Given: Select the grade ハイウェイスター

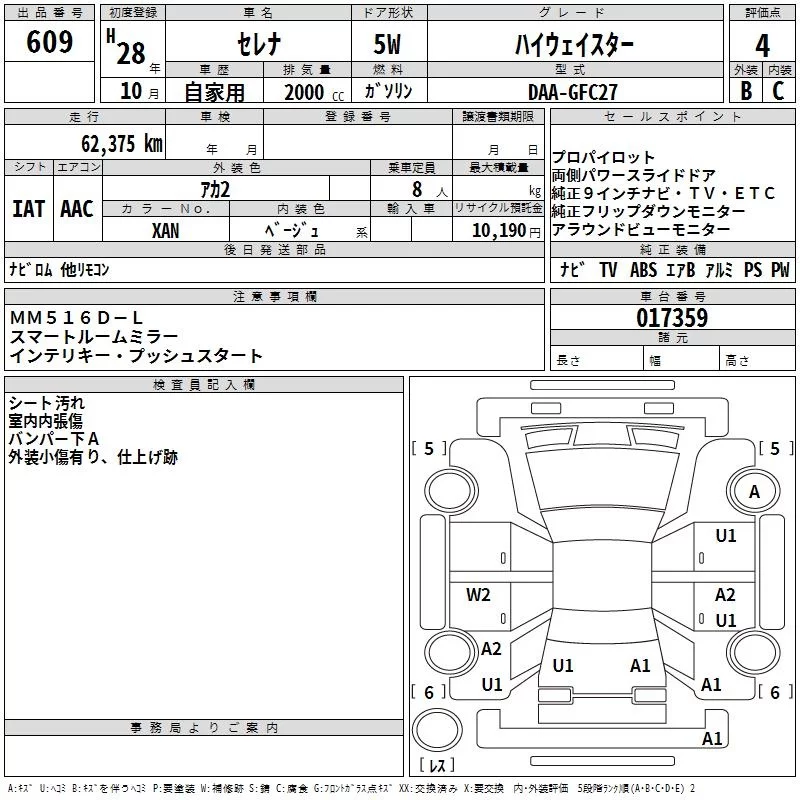Looking at the screenshot, I should (x=574, y=44).
